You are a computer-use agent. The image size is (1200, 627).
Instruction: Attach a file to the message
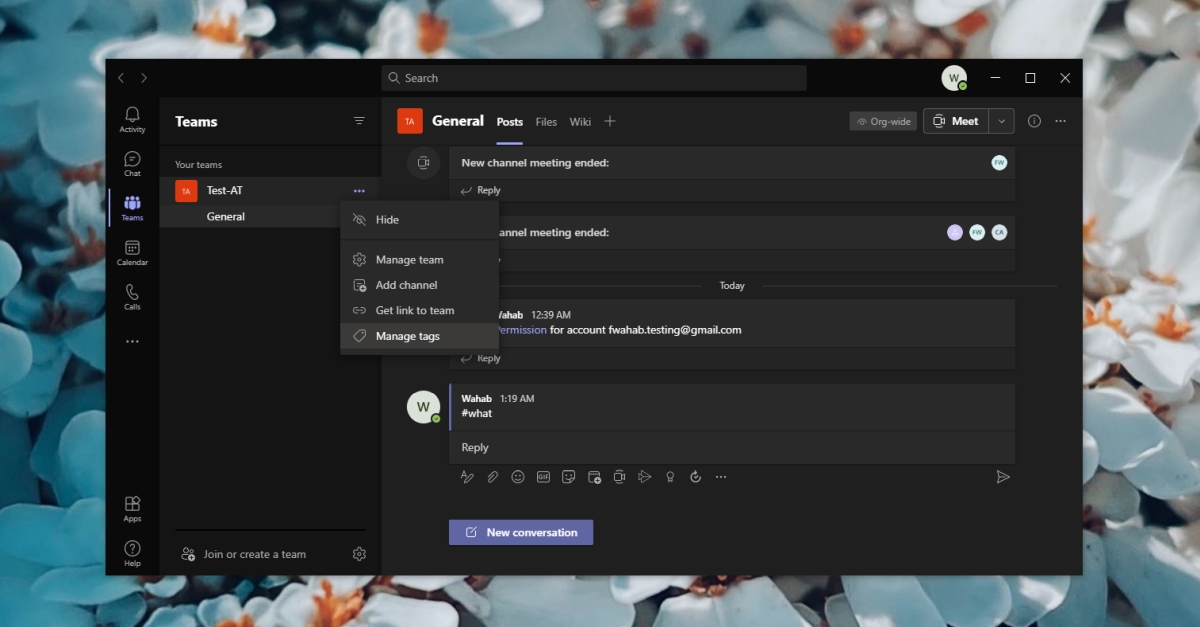pyautogui.click(x=492, y=477)
